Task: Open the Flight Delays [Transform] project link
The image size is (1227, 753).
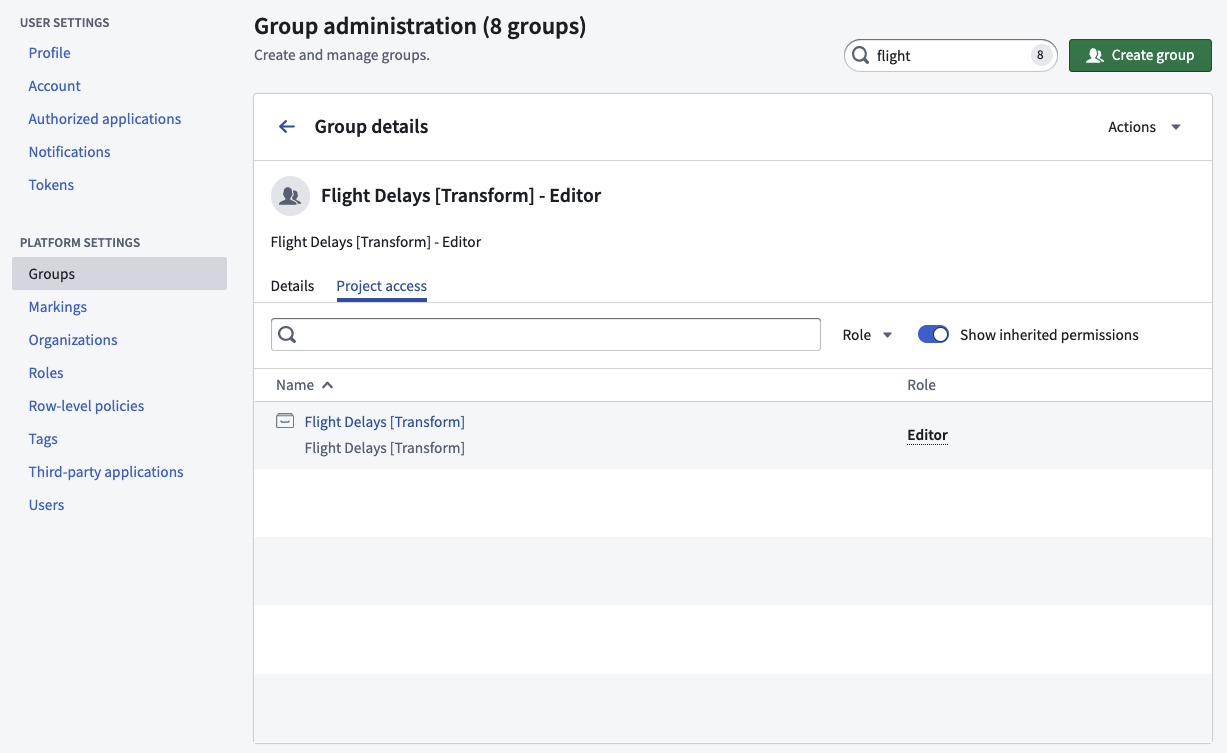Action: coord(384,422)
